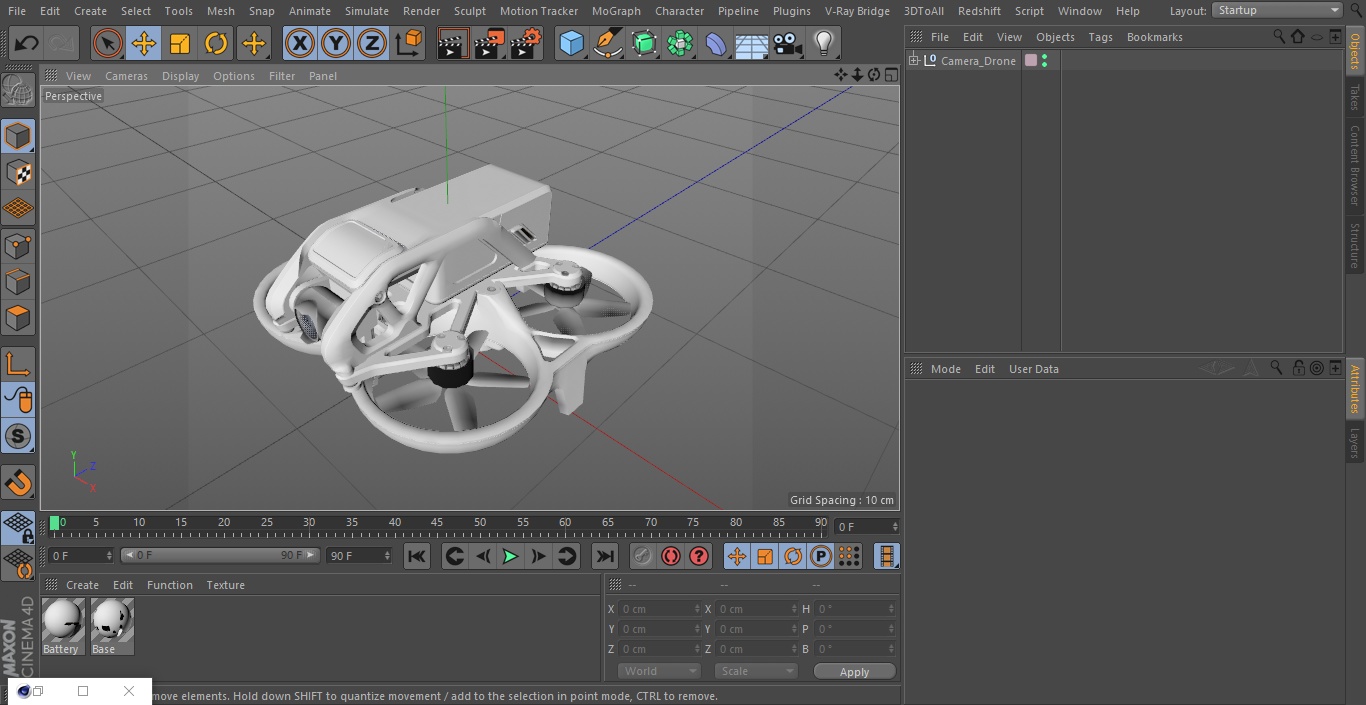Play the animation forward

coord(510,556)
